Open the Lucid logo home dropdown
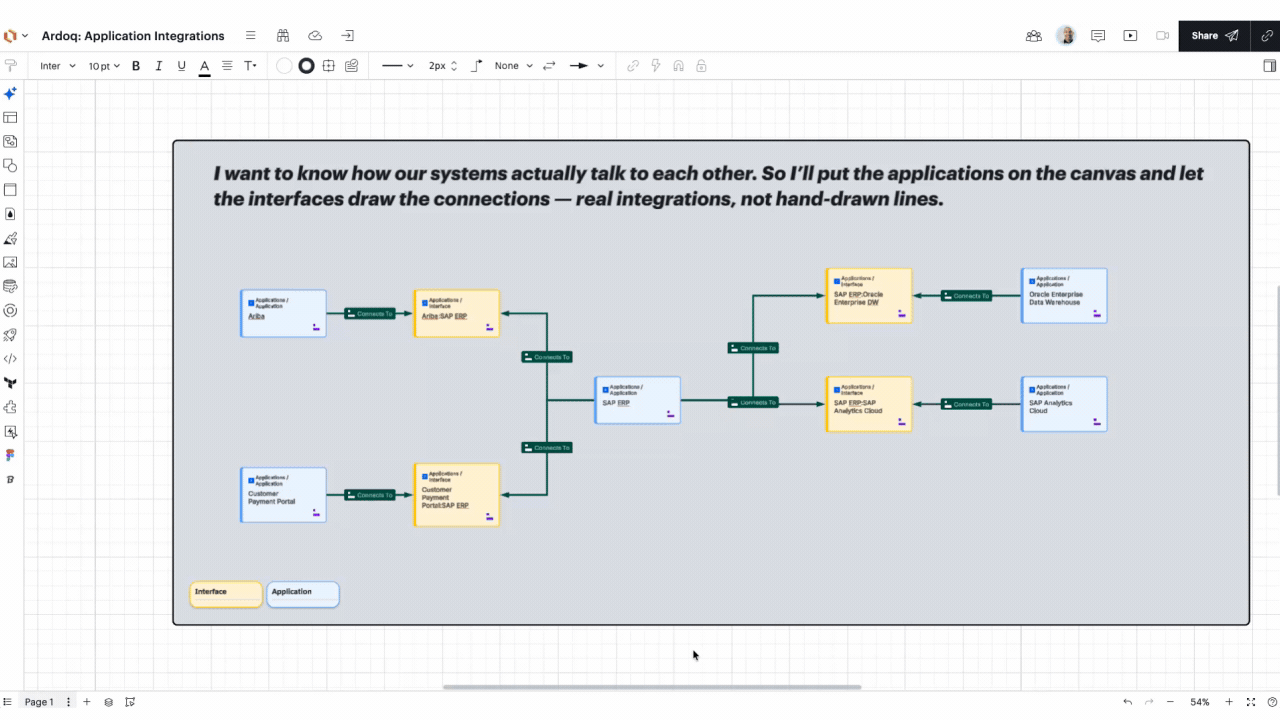This screenshot has height=720, width=1280. click(x=15, y=36)
